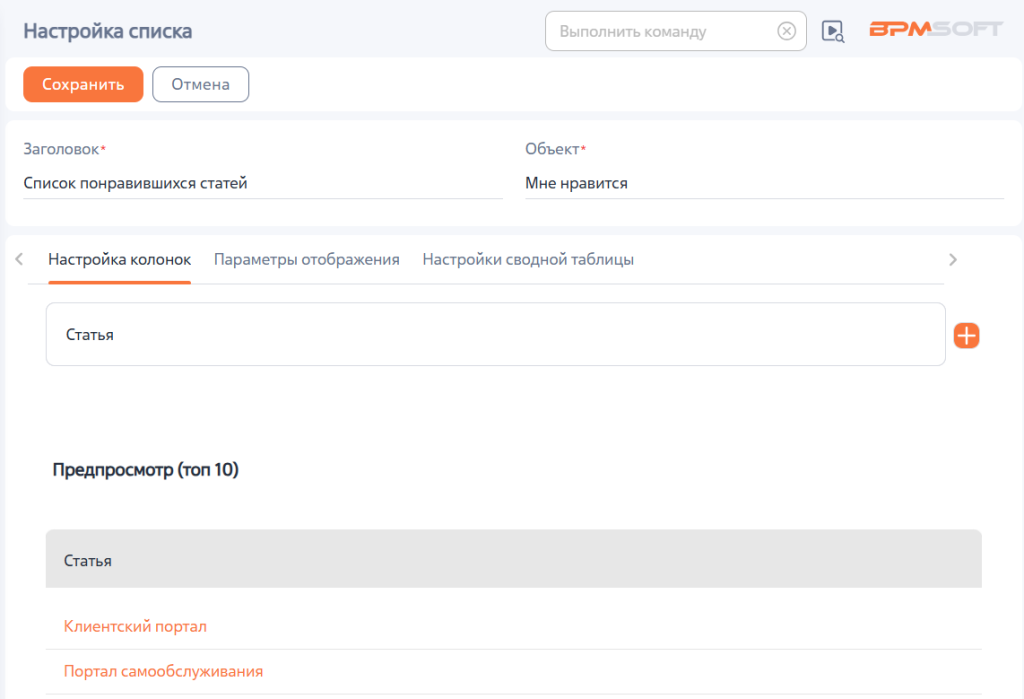Screen dimensions: 1024x699
Task: Click the Предпросмотр (топ 10) heading
Action: [146, 470]
